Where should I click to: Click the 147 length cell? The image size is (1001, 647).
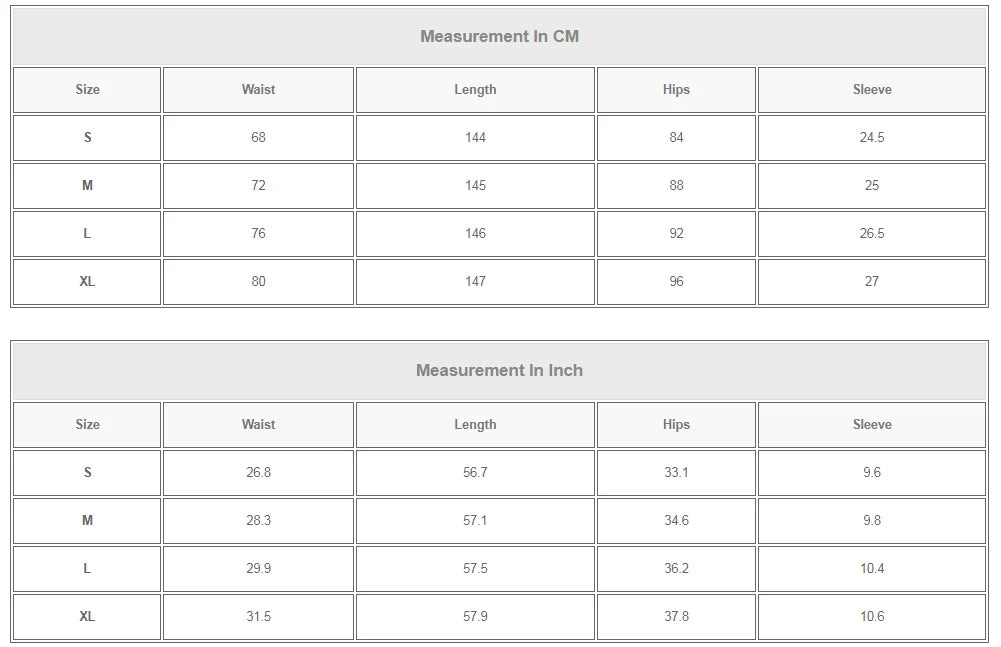click(x=475, y=282)
